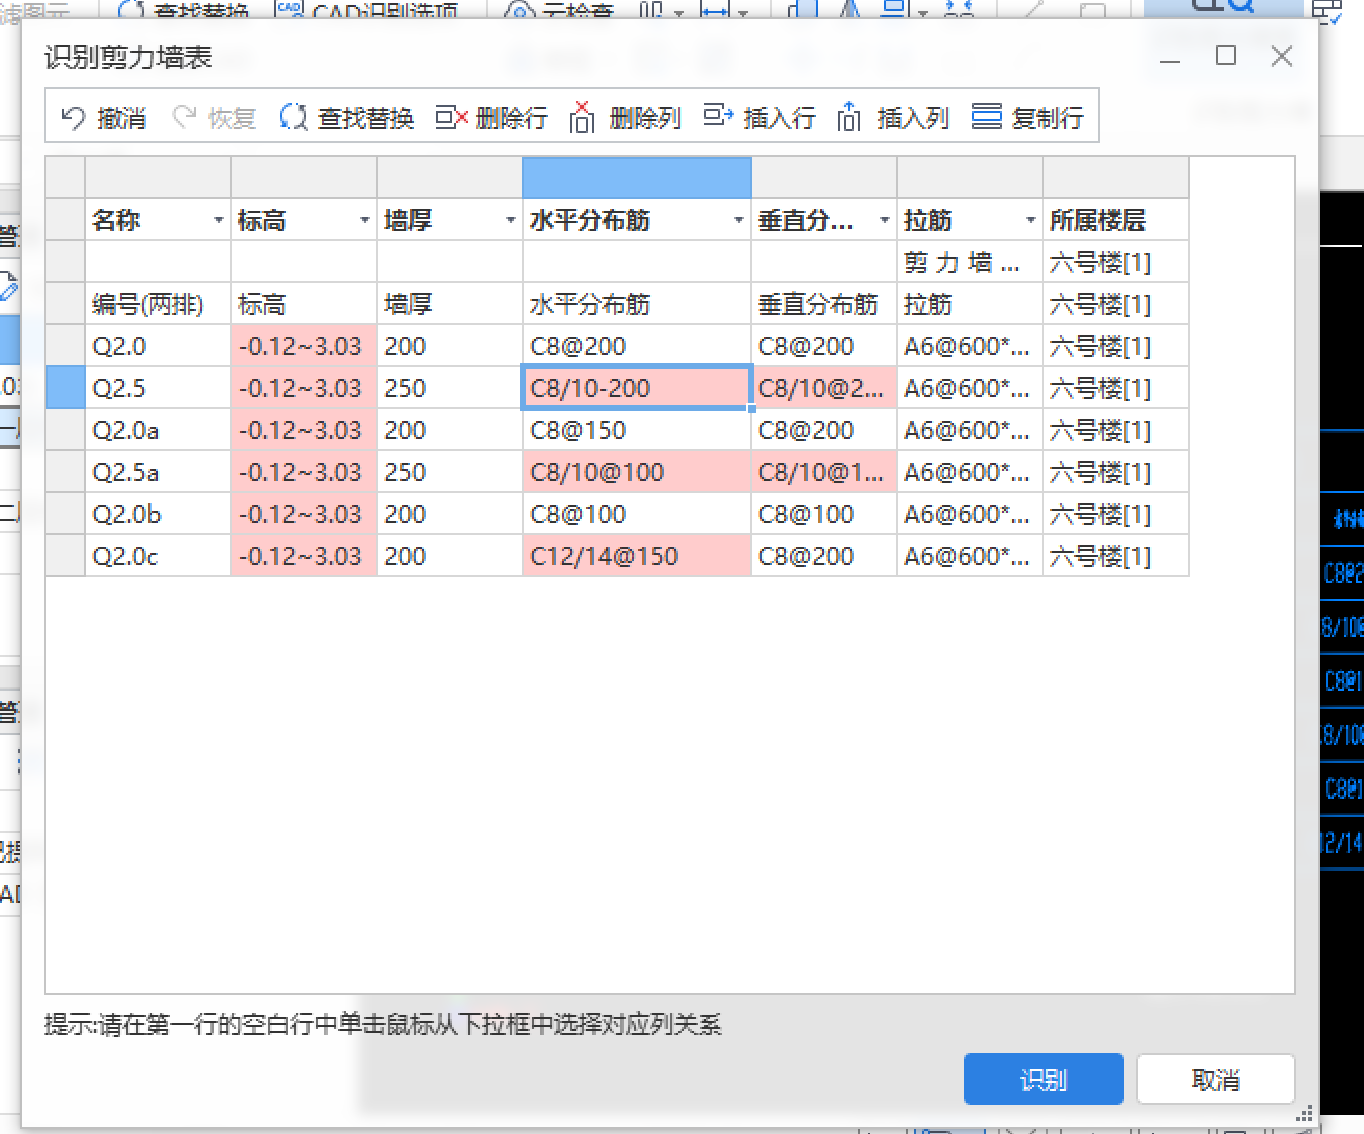Open the 名称 column dropdown
Screen dimensions: 1364x1134
point(218,220)
